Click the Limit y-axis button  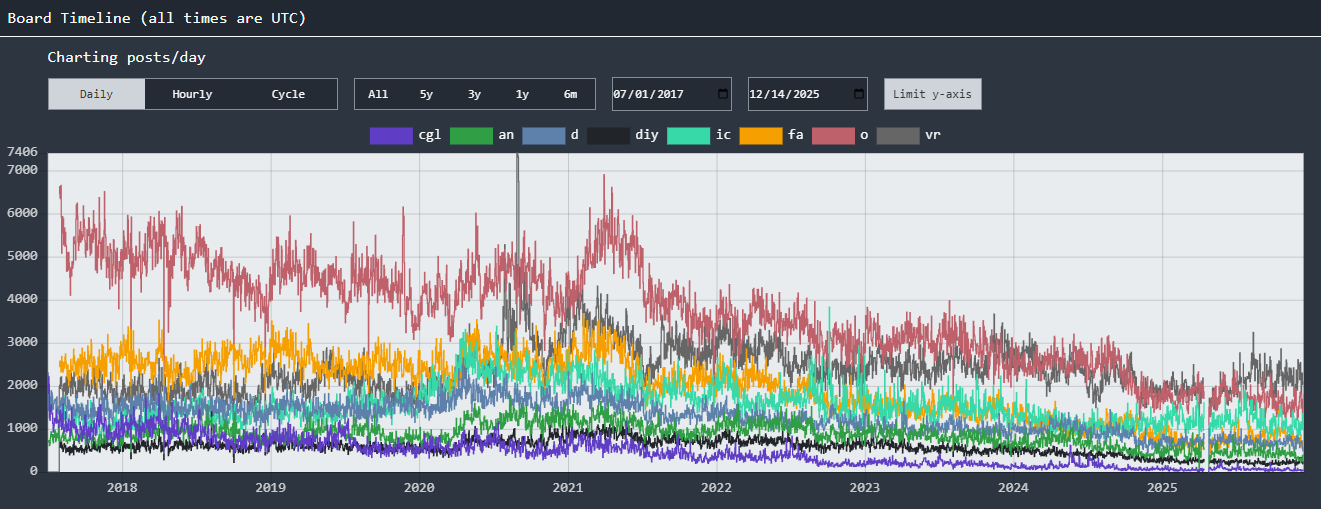pyautogui.click(x=932, y=94)
